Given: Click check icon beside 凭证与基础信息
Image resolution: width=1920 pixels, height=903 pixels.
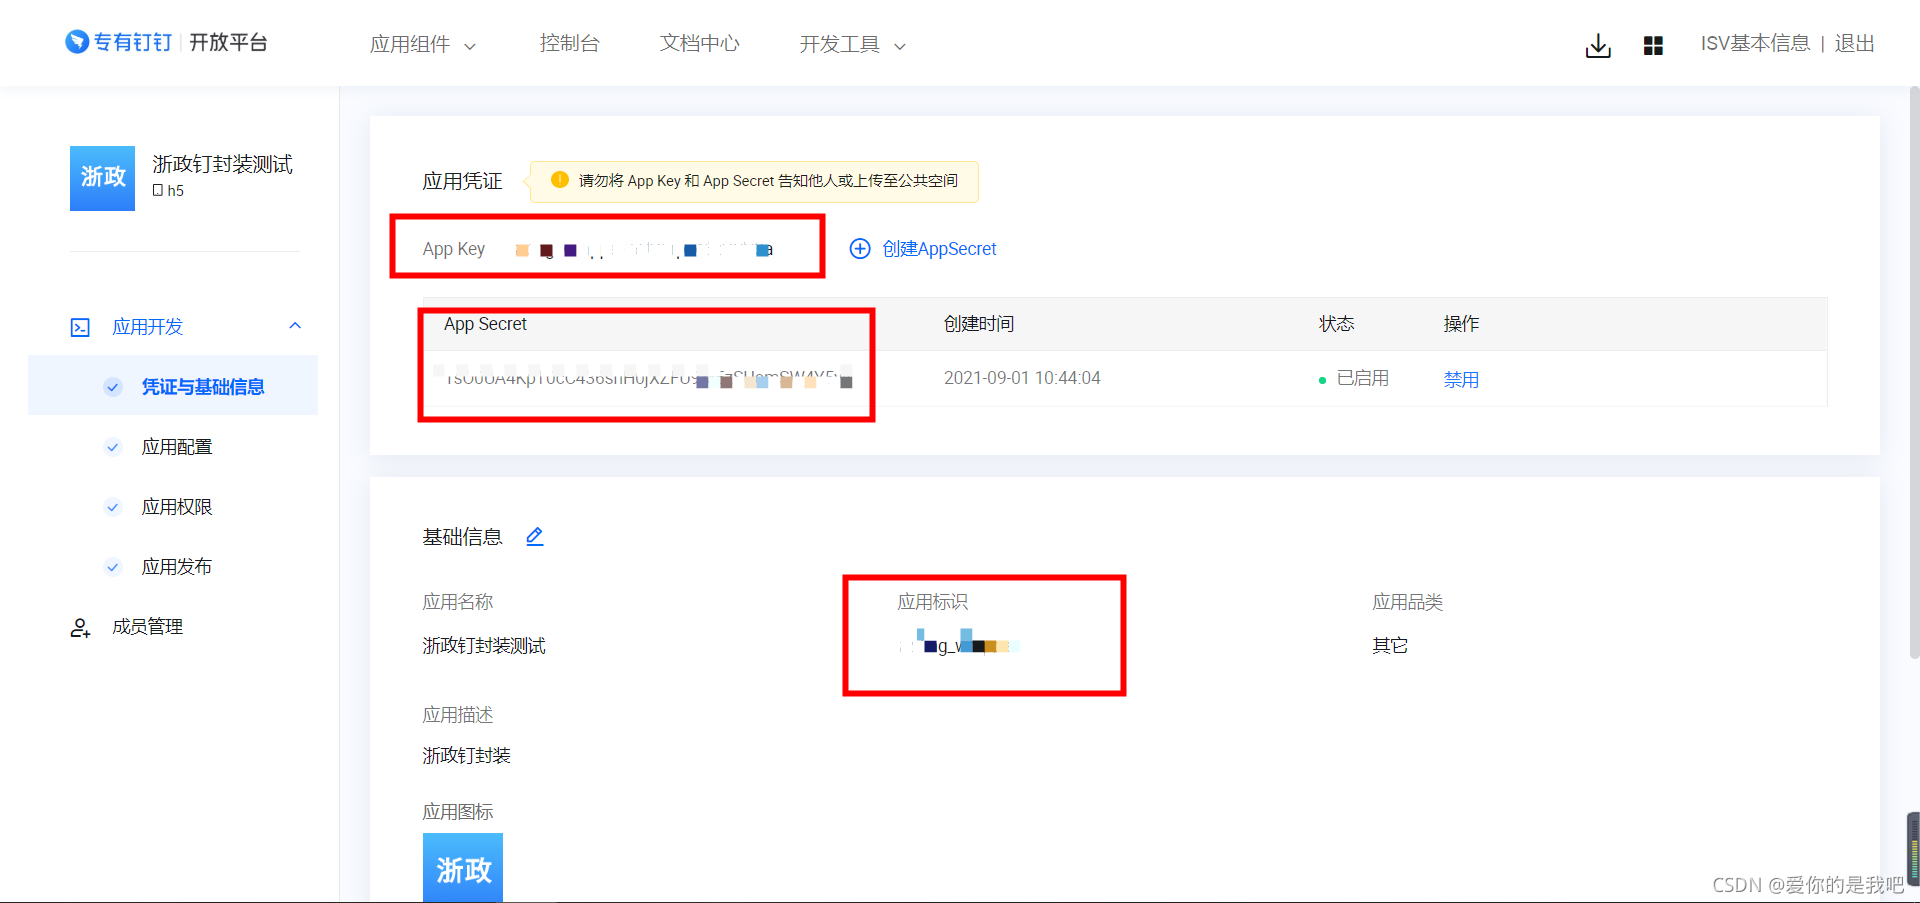Looking at the screenshot, I should click(113, 387).
